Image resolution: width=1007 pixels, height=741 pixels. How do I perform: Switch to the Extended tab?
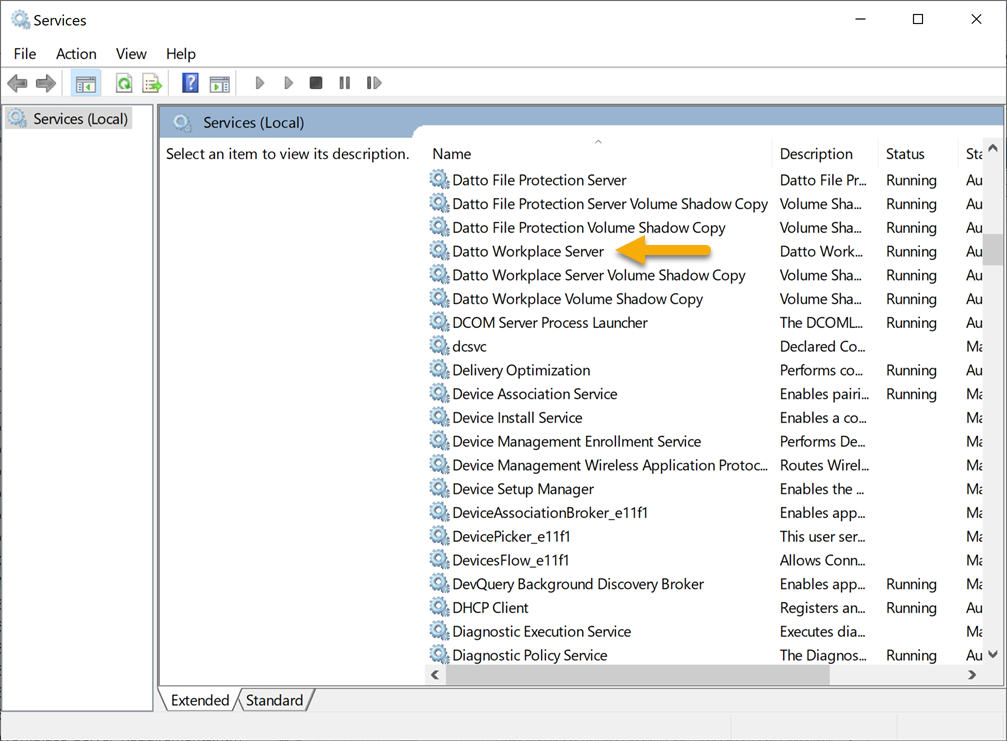[x=199, y=700]
